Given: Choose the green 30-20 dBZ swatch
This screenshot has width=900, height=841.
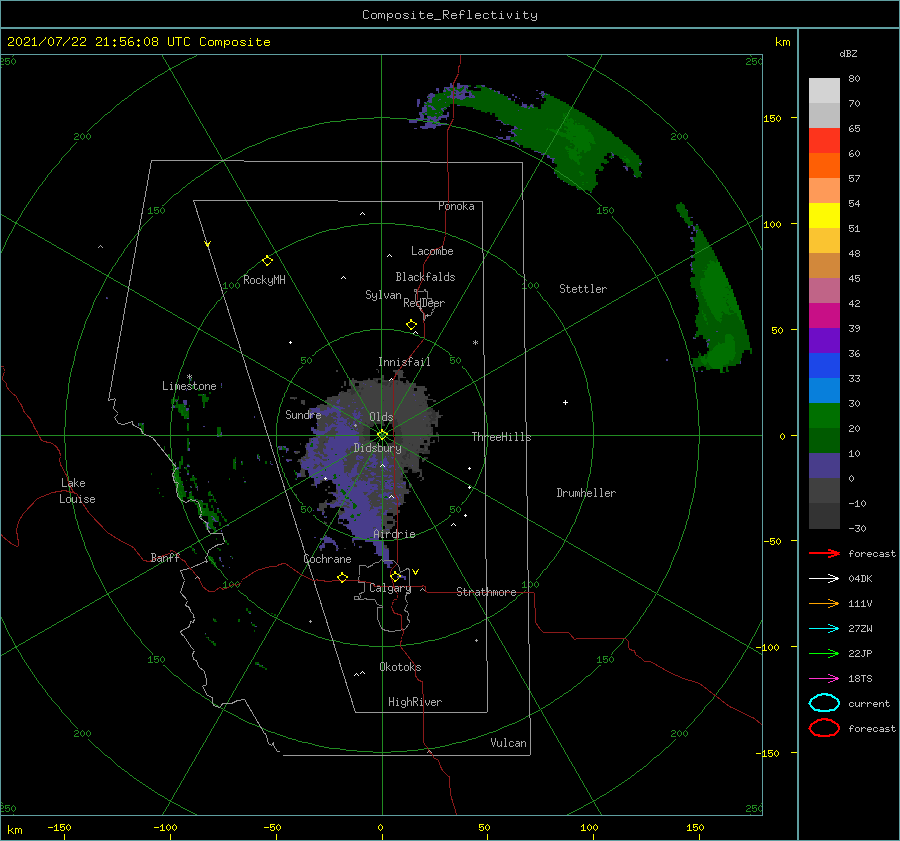Looking at the screenshot, I should click(x=824, y=416).
